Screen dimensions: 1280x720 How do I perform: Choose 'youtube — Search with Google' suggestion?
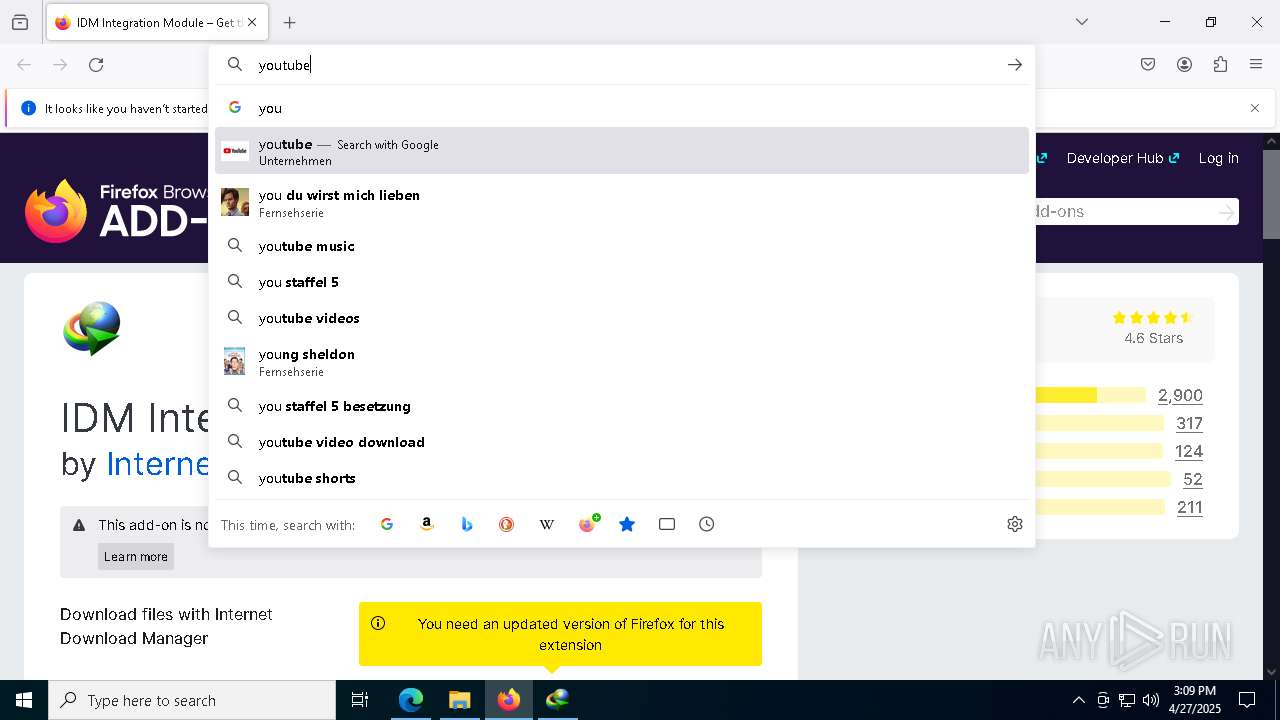pyautogui.click(x=622, y=151)
